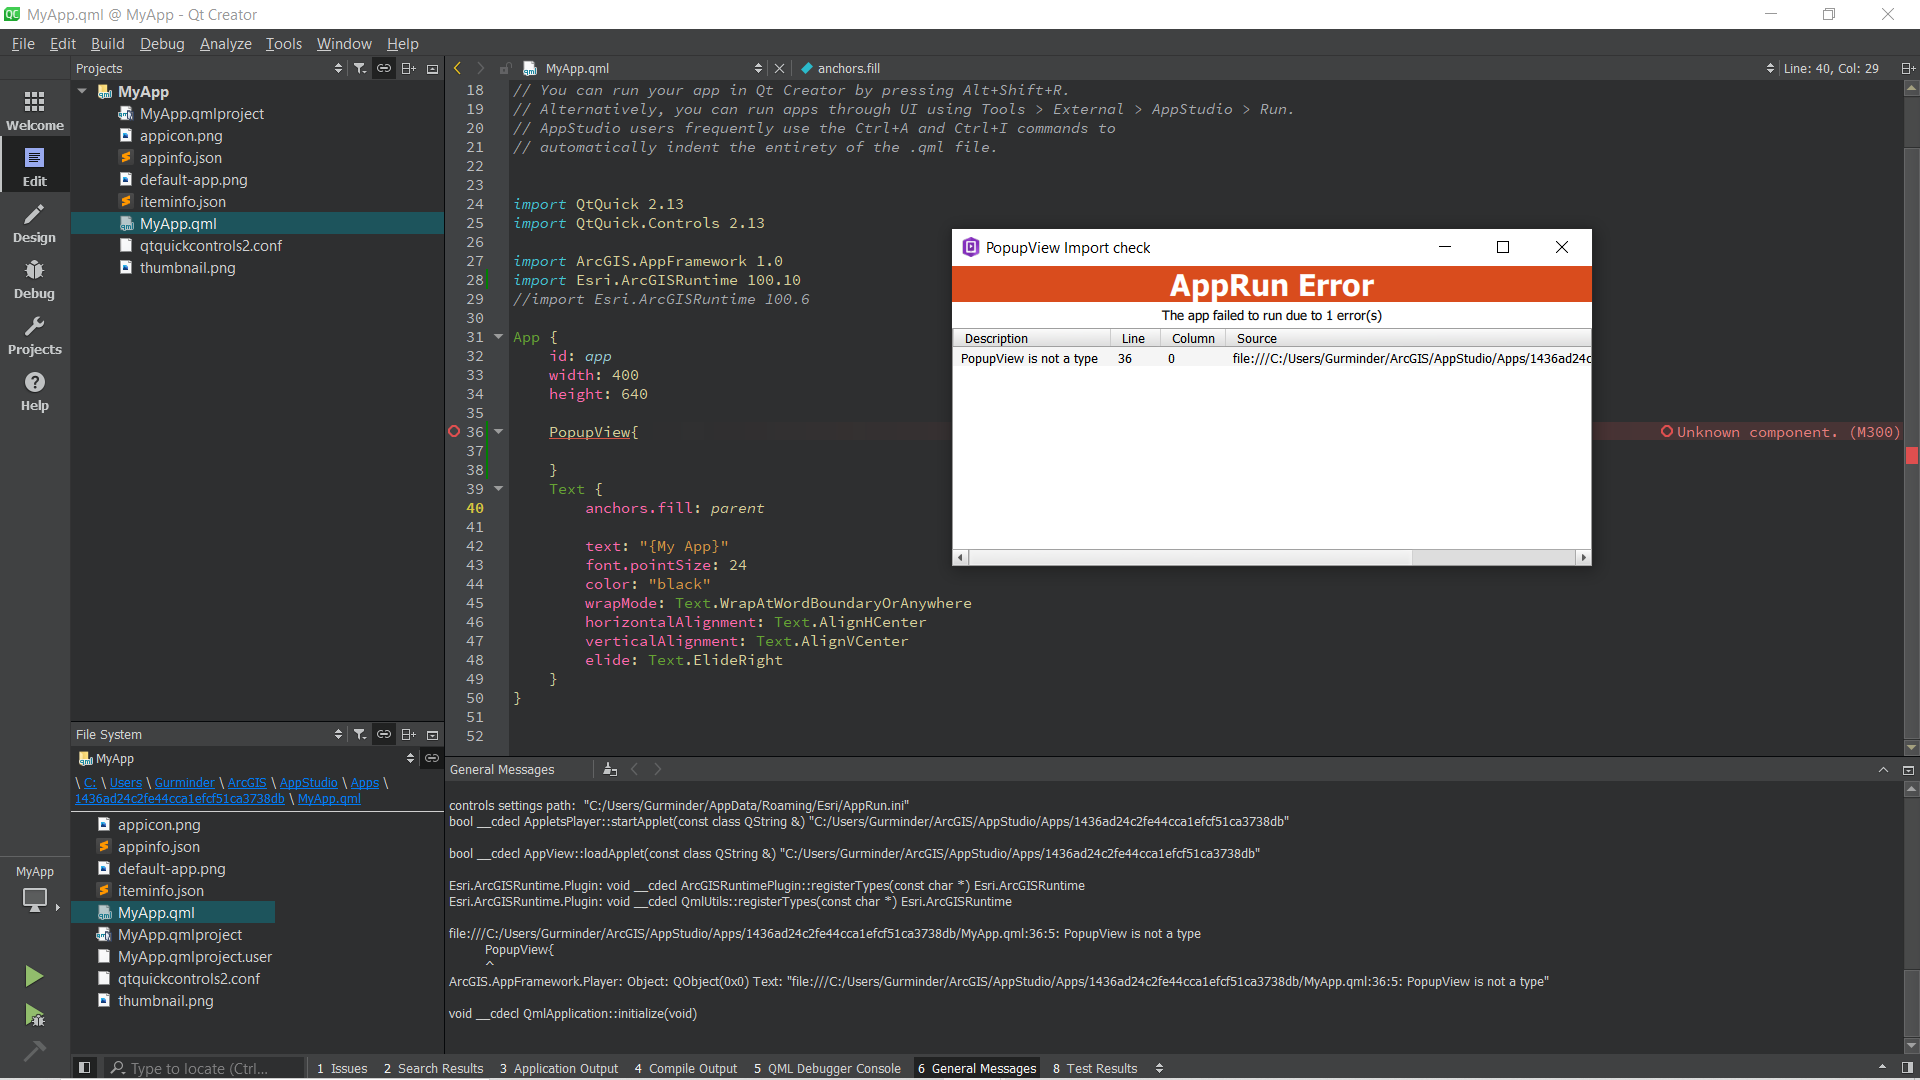Viewport: 1920px width, 1080px height.
Task: Synchronize Projects tree with editor
Action: (x=384, y=68)
